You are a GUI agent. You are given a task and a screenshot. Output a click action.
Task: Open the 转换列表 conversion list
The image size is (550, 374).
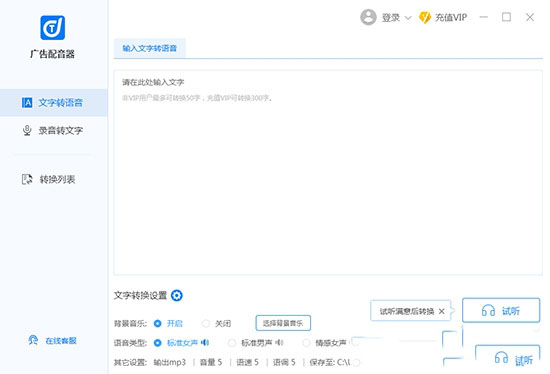tap(49, 179)
